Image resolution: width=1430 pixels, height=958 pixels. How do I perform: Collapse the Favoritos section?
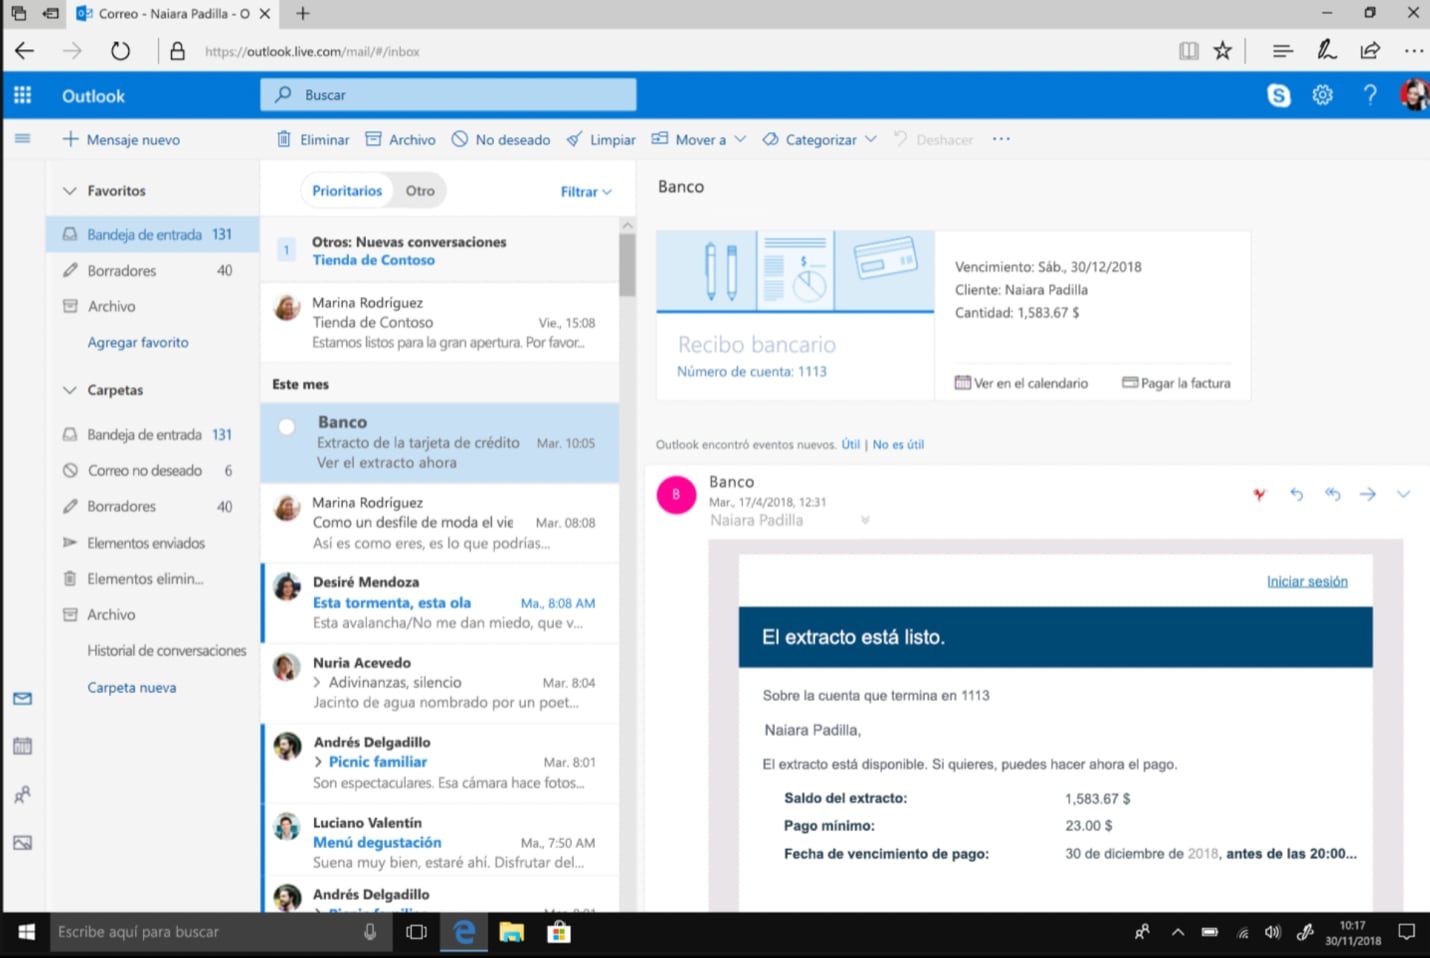click(x=70, y=191)
